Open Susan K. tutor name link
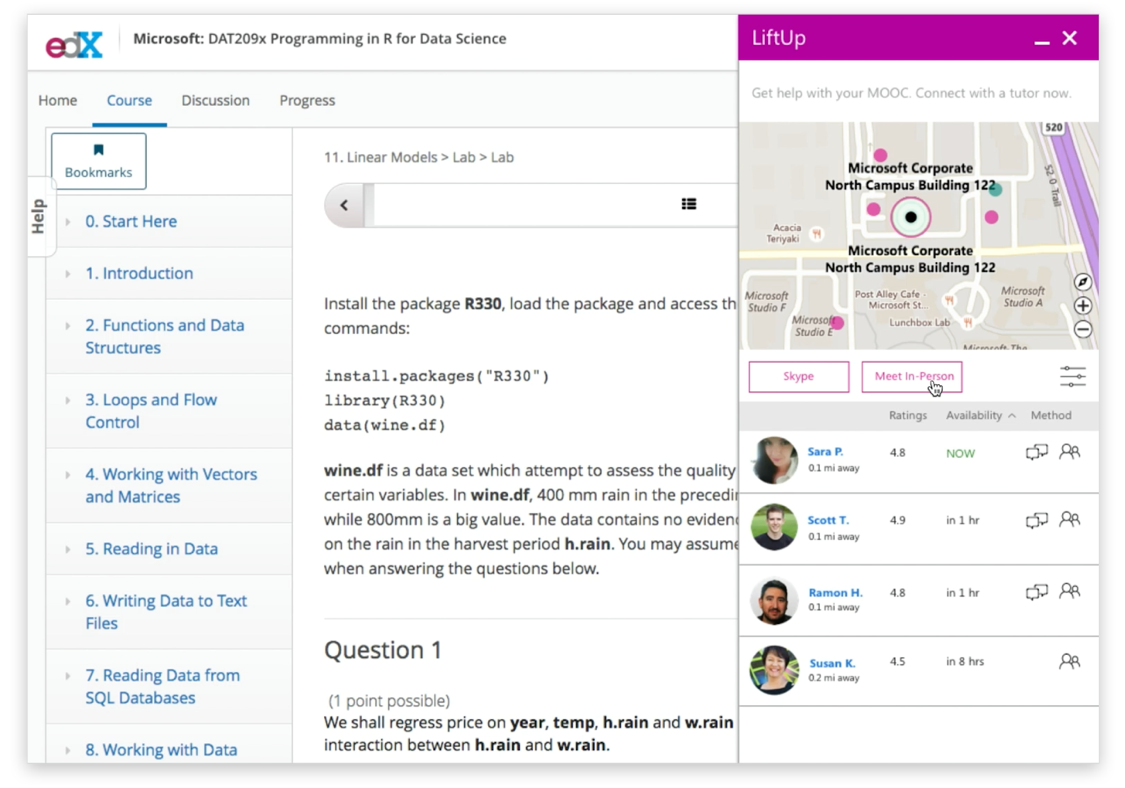 click(x=832, y=663)
